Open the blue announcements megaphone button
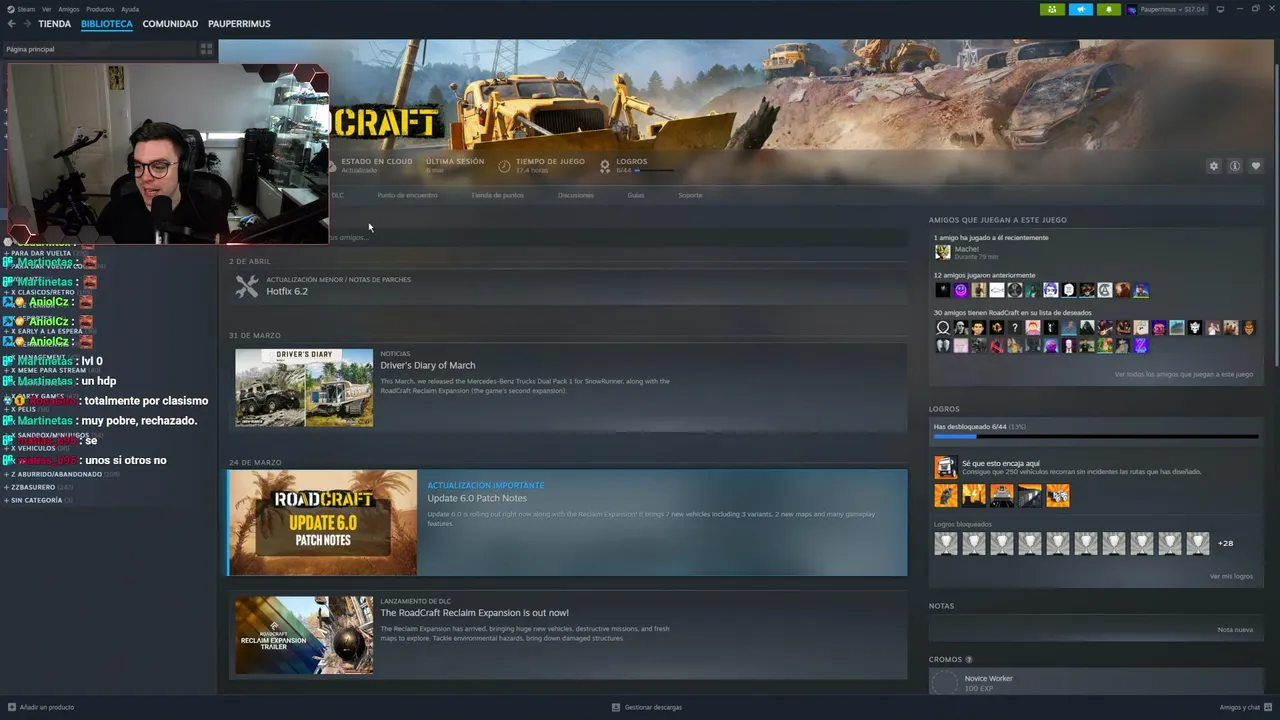Screen dimensions: 1280x720 pyautogui.click(x=1081, y=9)
